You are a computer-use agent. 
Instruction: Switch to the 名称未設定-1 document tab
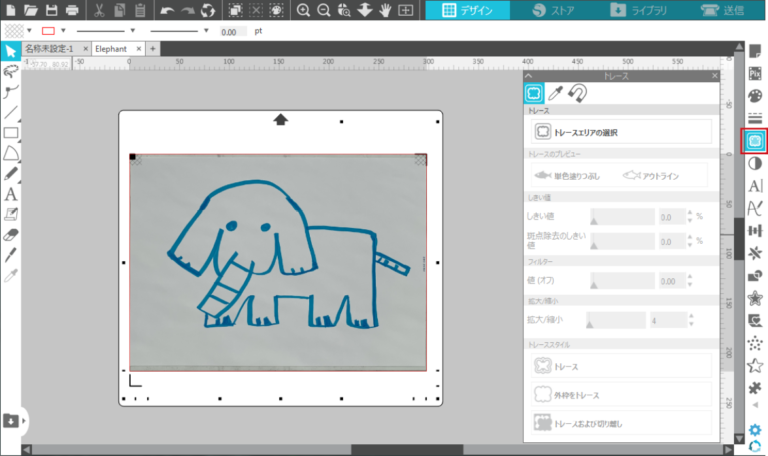(49, 48)
